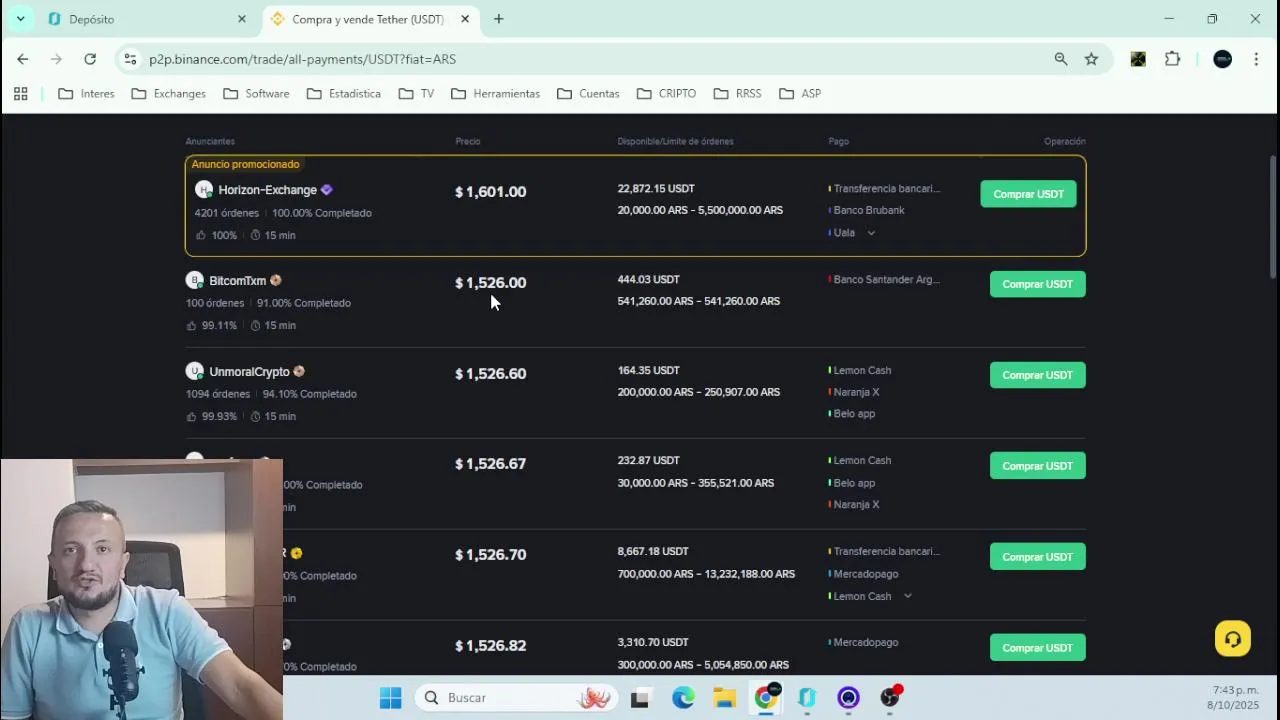Open the ASP bookmark folder
1280x720 pixels.
coord(800,93)
